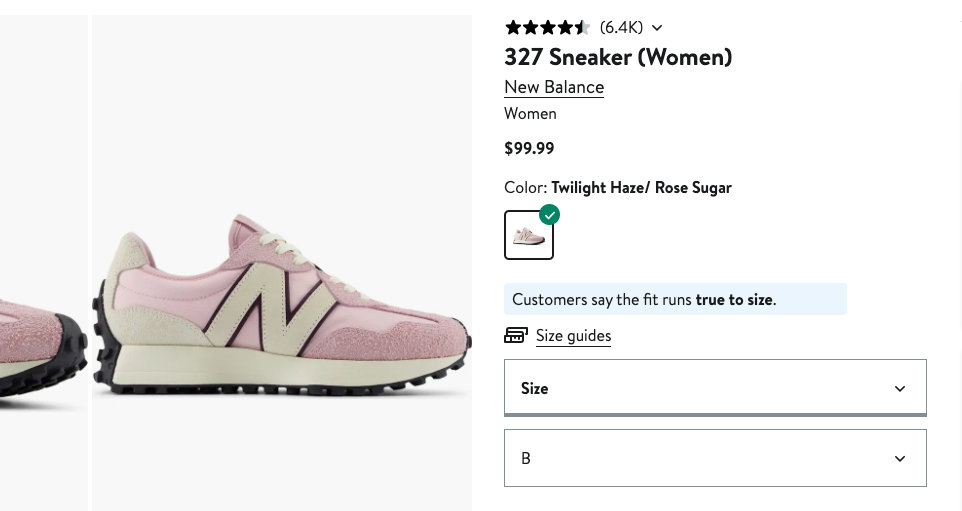962x511 pixels.
Task: Click the Color: Twilight Haze label
Action: point(618,188)
